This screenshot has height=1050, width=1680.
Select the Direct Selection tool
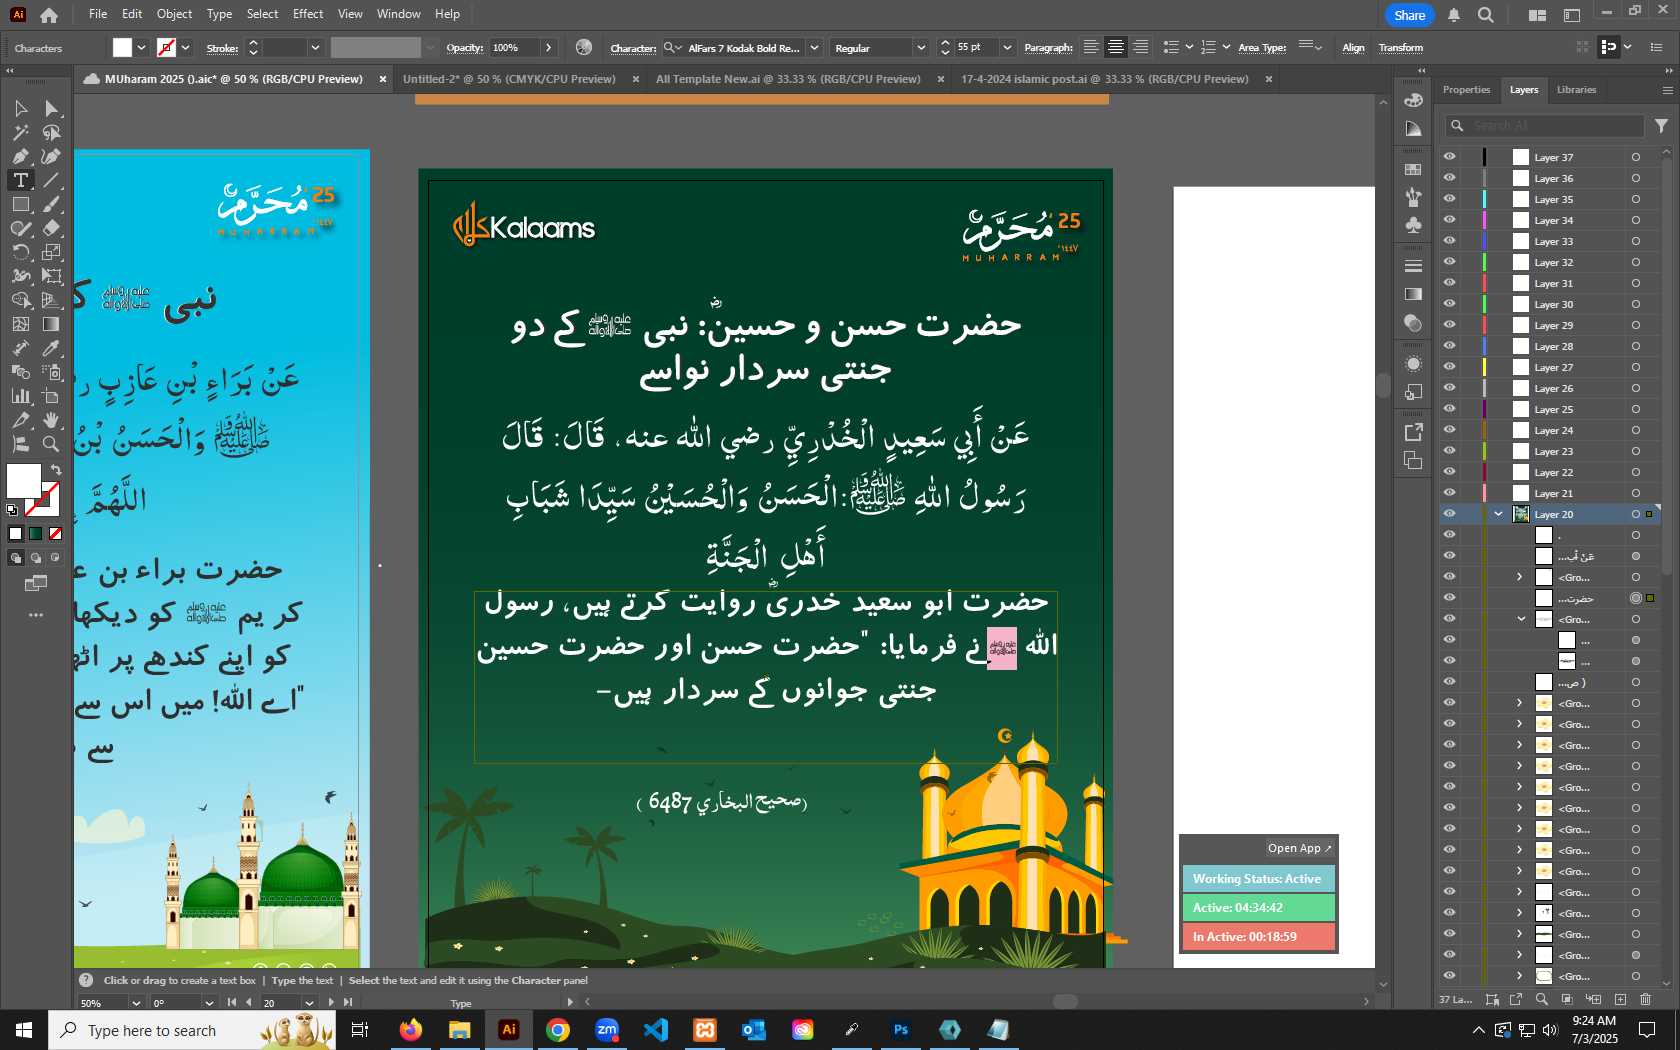[52, 108]
